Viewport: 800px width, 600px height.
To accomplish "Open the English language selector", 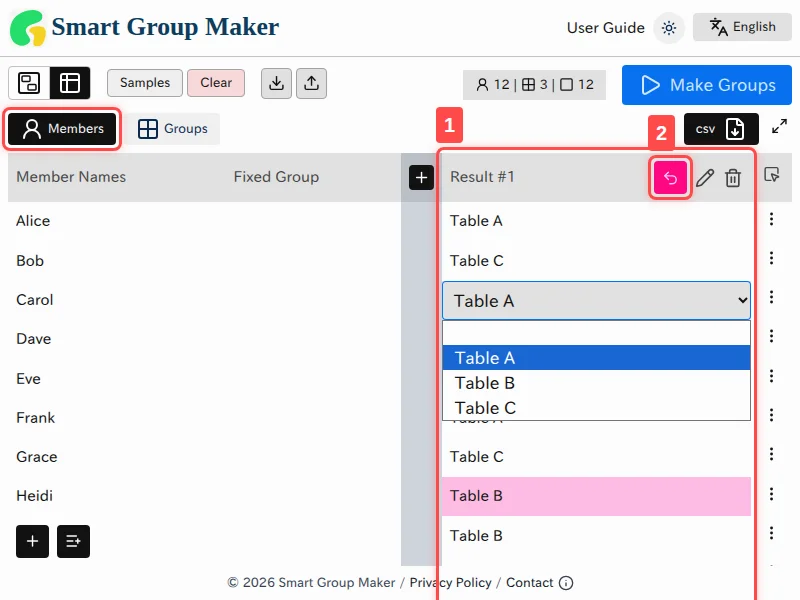I will pyautogui.click(x=742, y=27).
